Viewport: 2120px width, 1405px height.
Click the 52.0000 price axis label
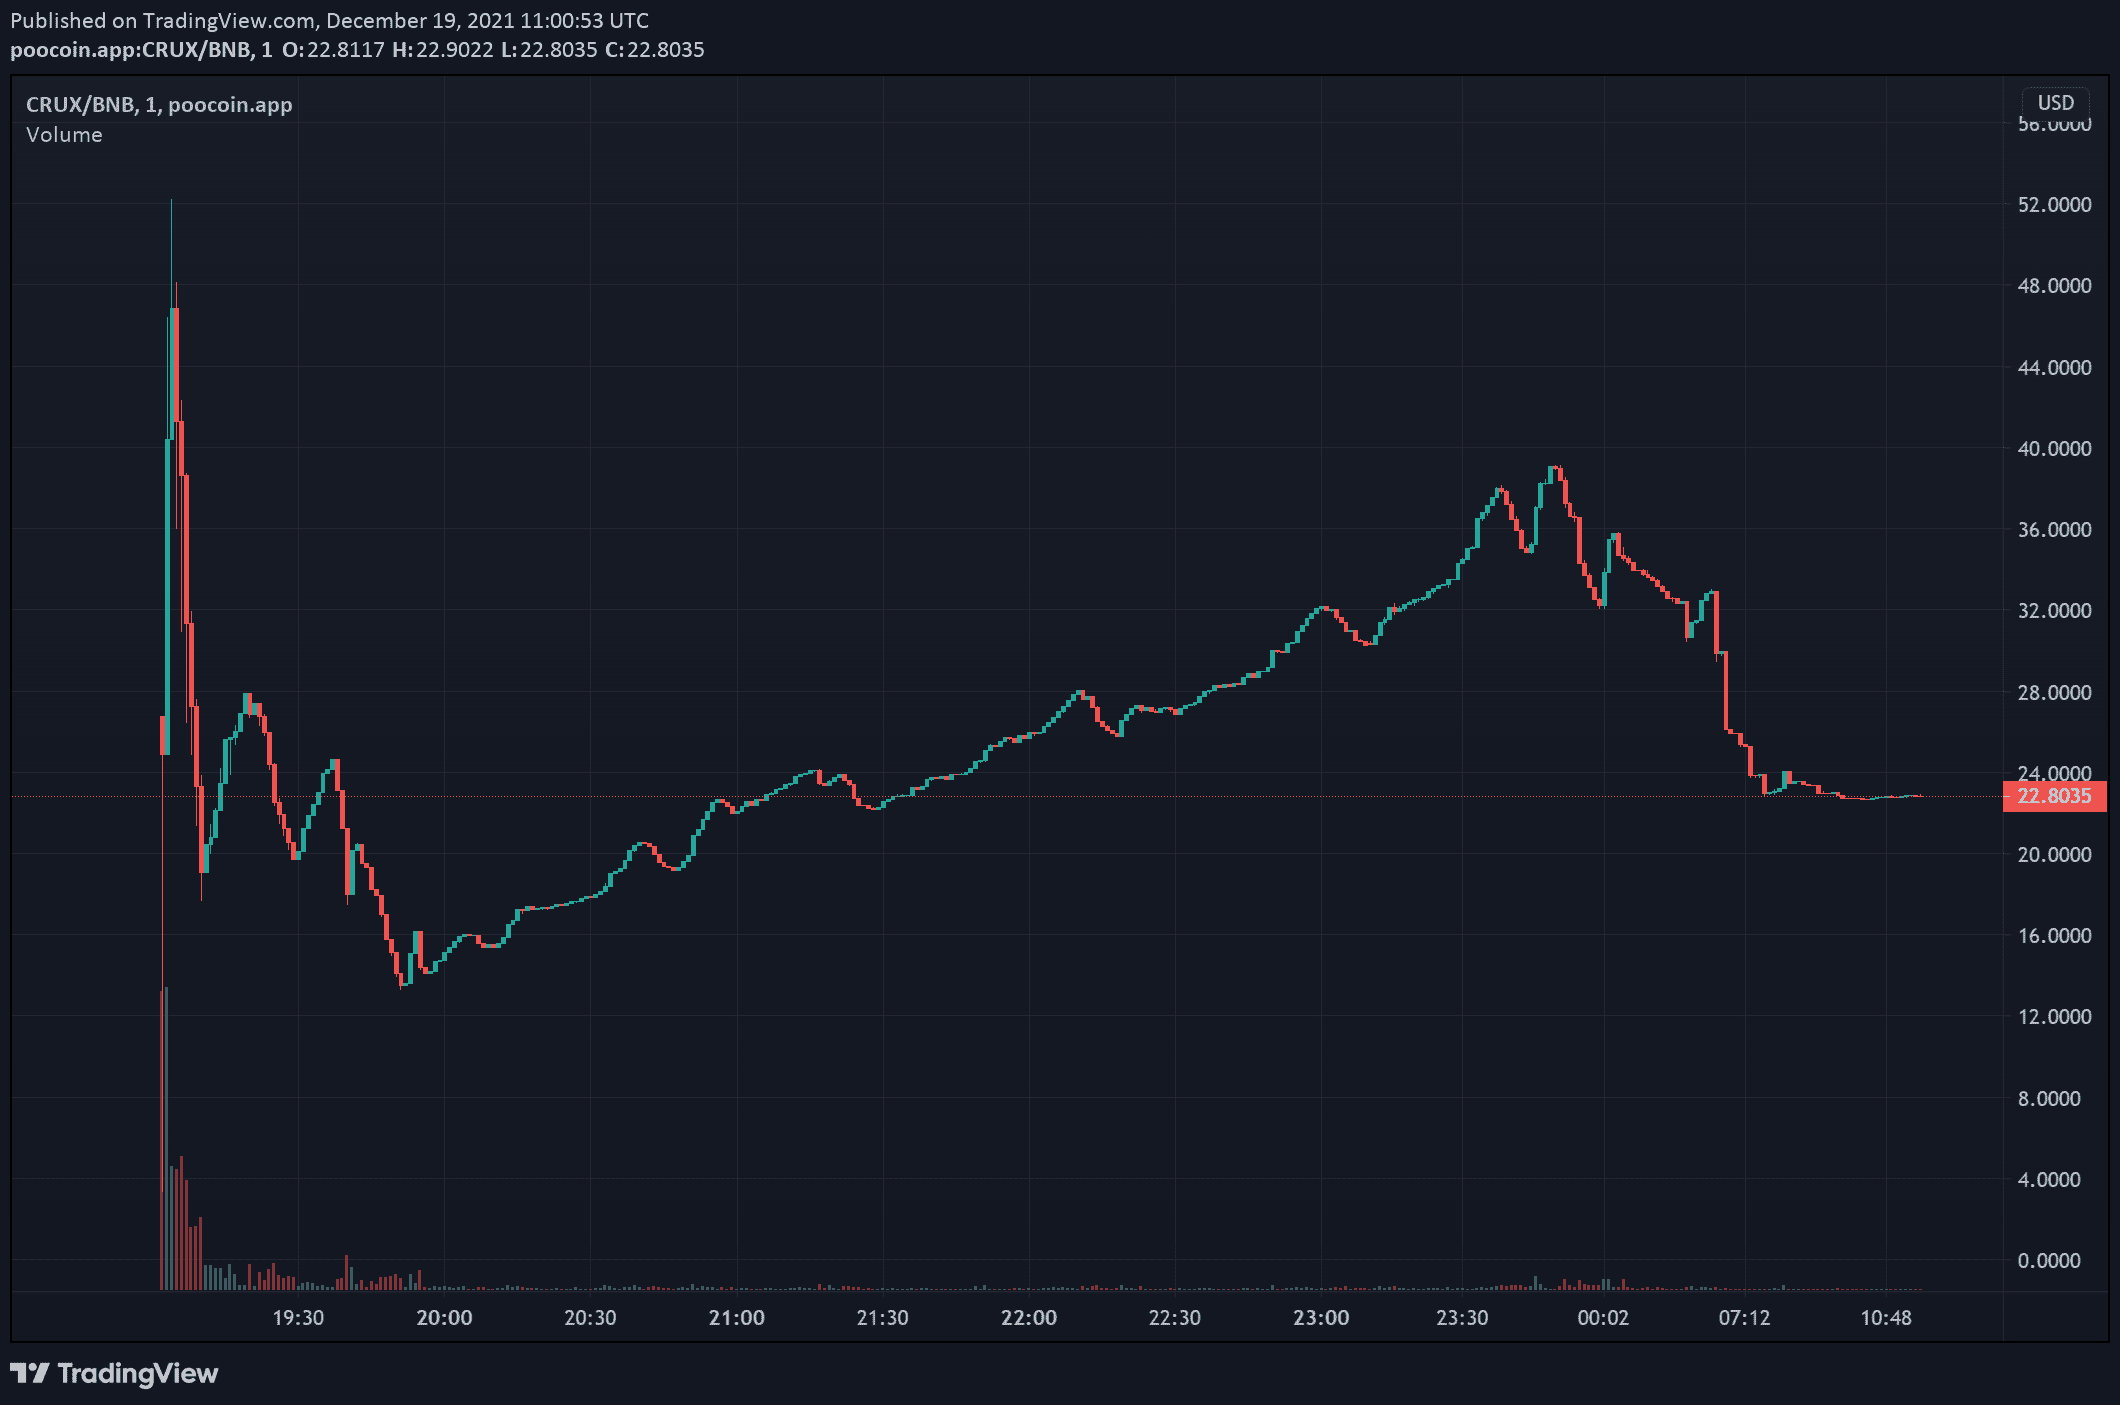pyautogui.click(x=2054, y=204)
